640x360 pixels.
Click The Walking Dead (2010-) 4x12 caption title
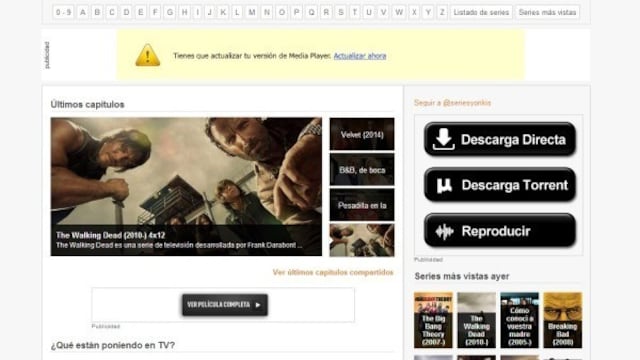111,236
